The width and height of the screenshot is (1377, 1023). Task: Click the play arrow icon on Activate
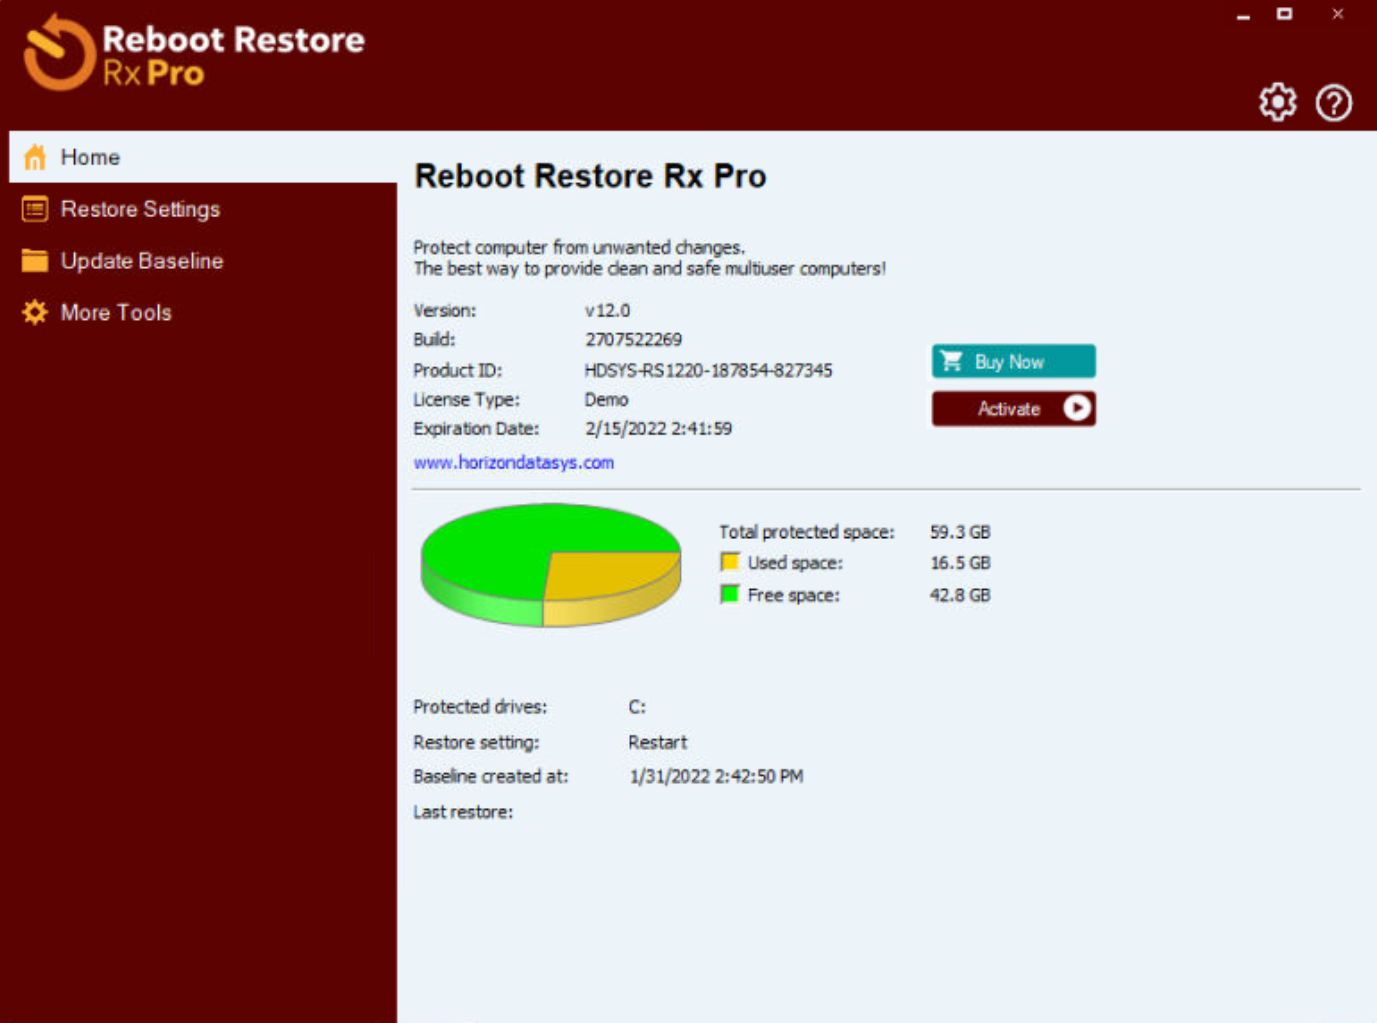[1077, 408]
